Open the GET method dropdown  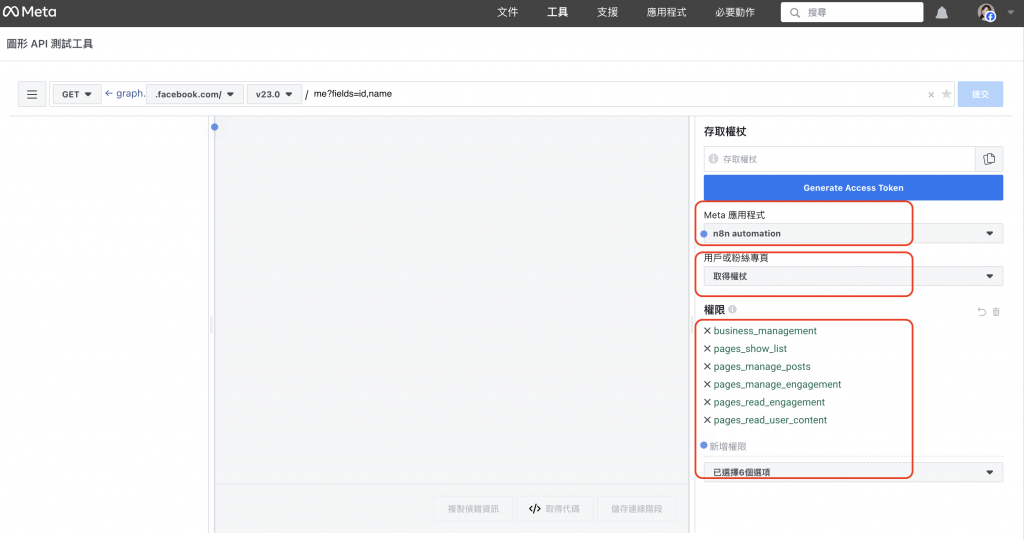[77, 95]
